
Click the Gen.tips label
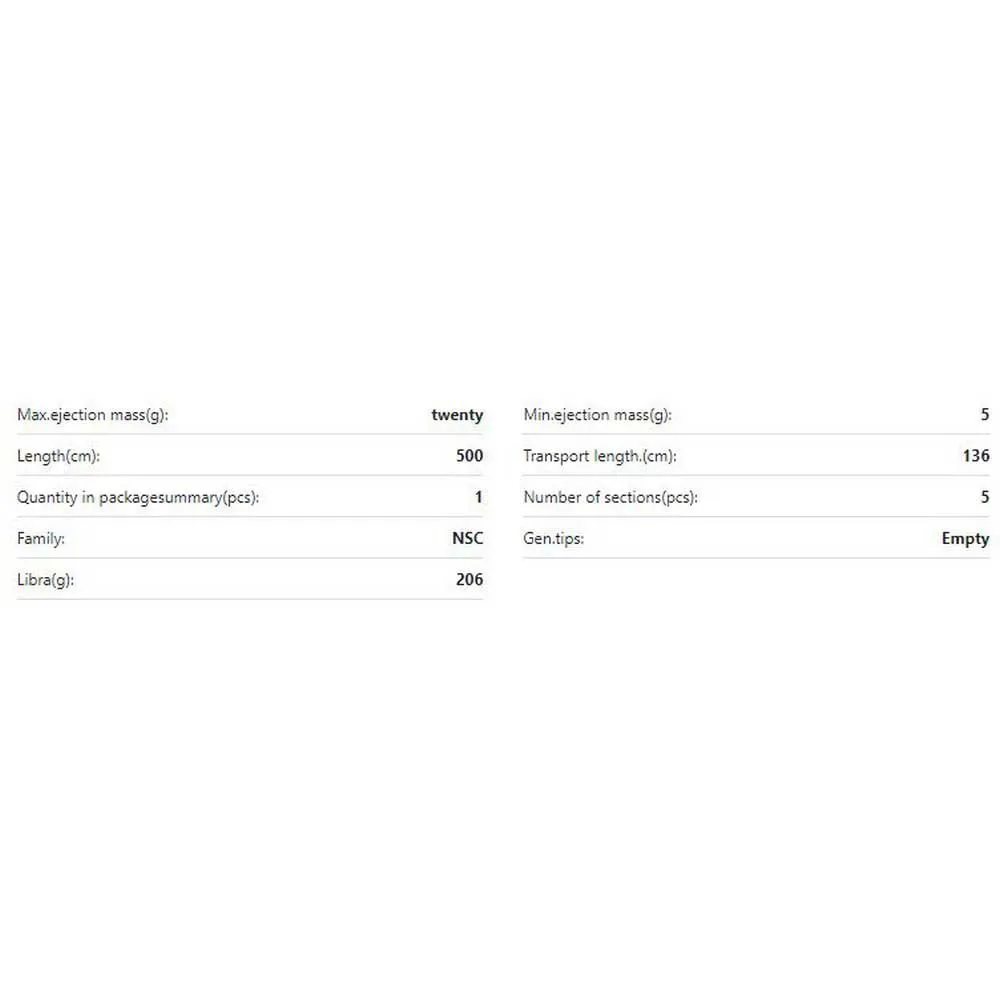(x=554, y=538)
